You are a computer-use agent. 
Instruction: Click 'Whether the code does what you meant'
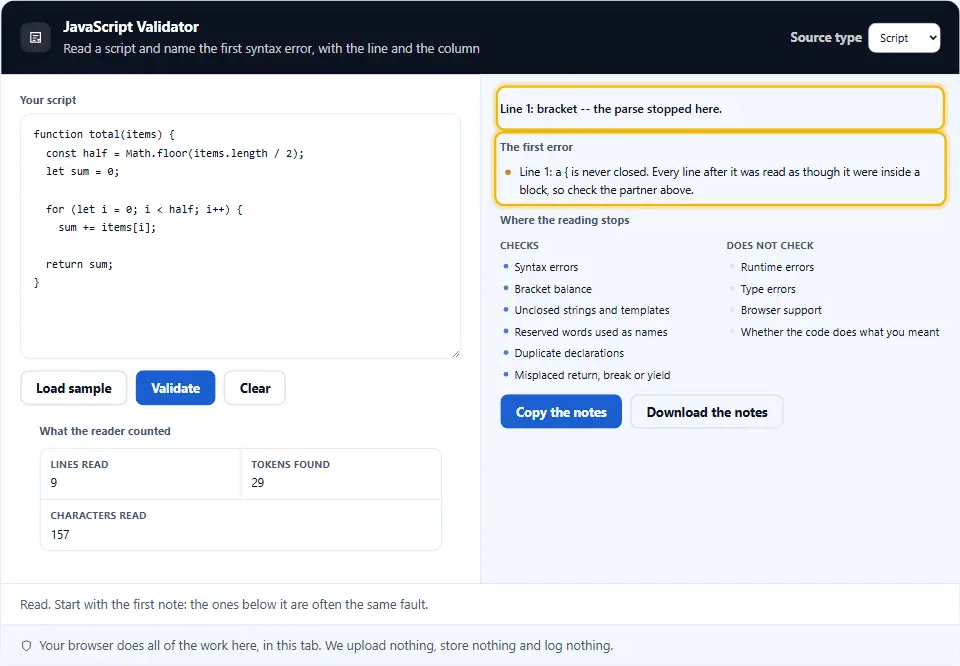click(x=839, y=332)
